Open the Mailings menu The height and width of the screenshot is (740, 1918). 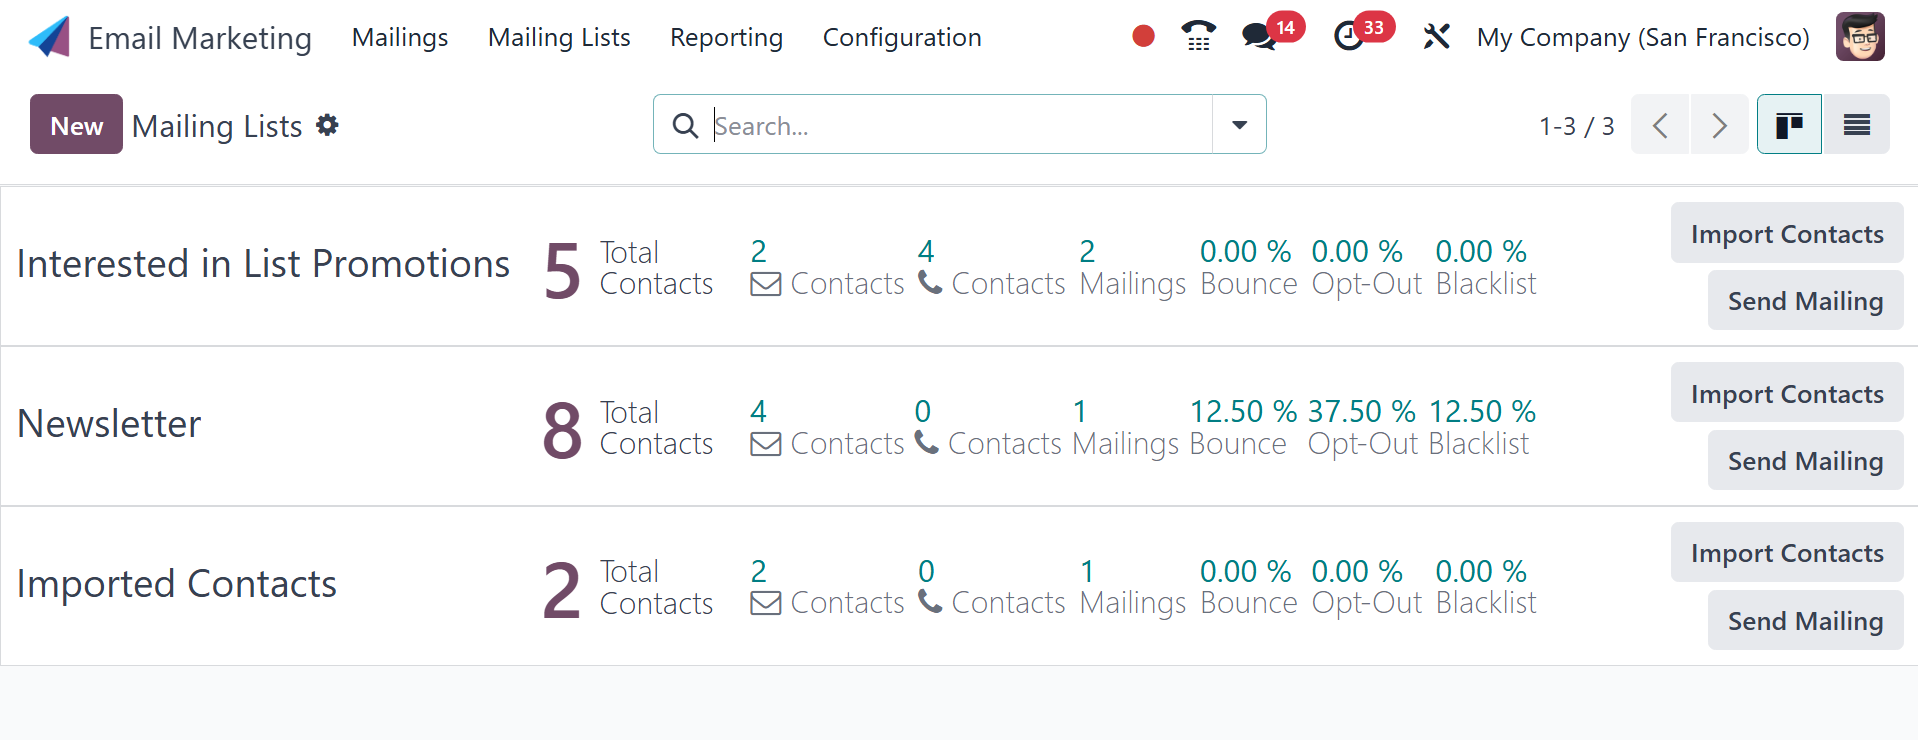[x=400, y=37]
